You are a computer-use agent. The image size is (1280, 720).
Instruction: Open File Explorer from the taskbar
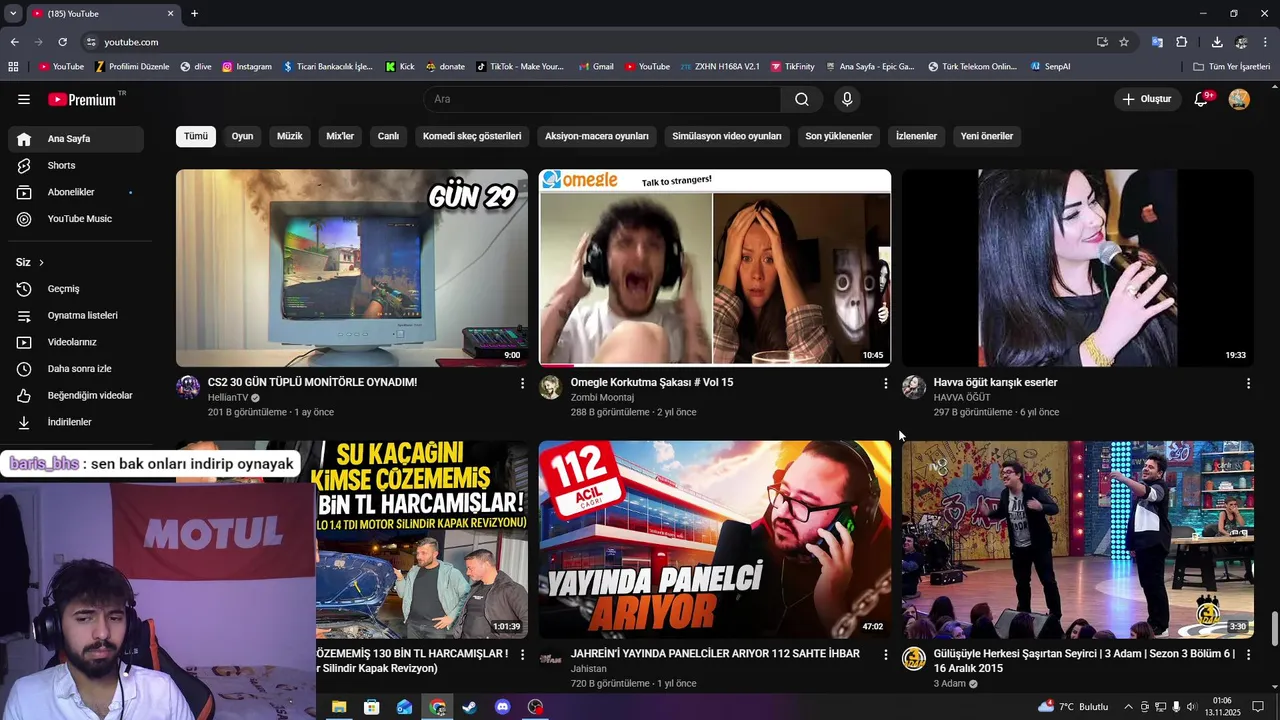pos(339,707)
